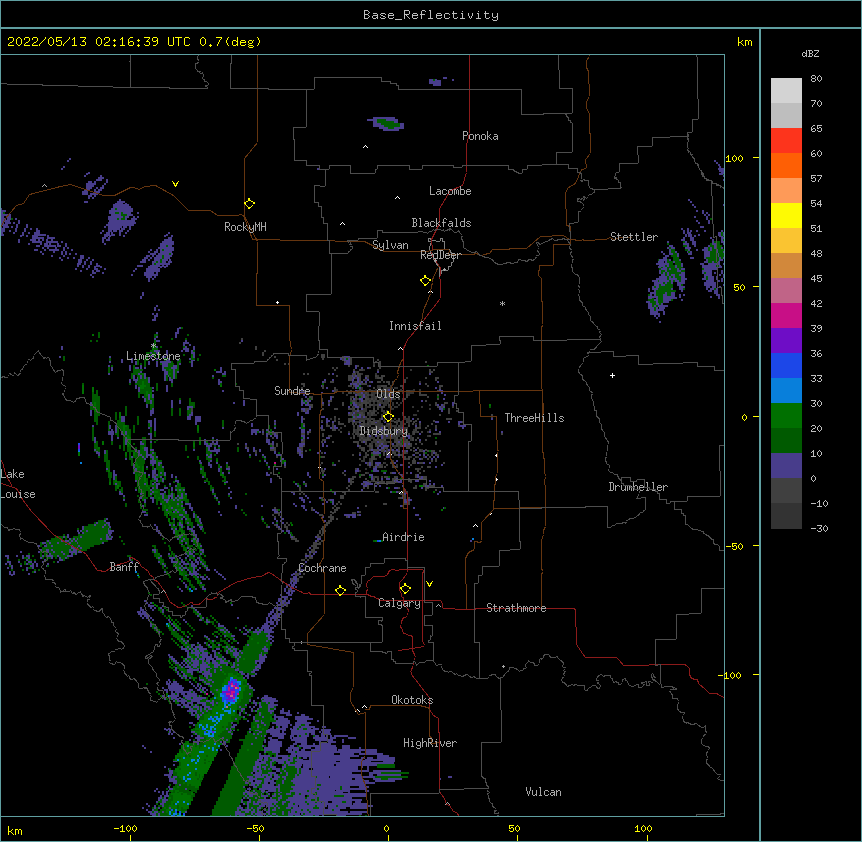This screenshot has height=842, width=862.
Task: Click the 80 value in dBZ legend
Action: point(816,79)
